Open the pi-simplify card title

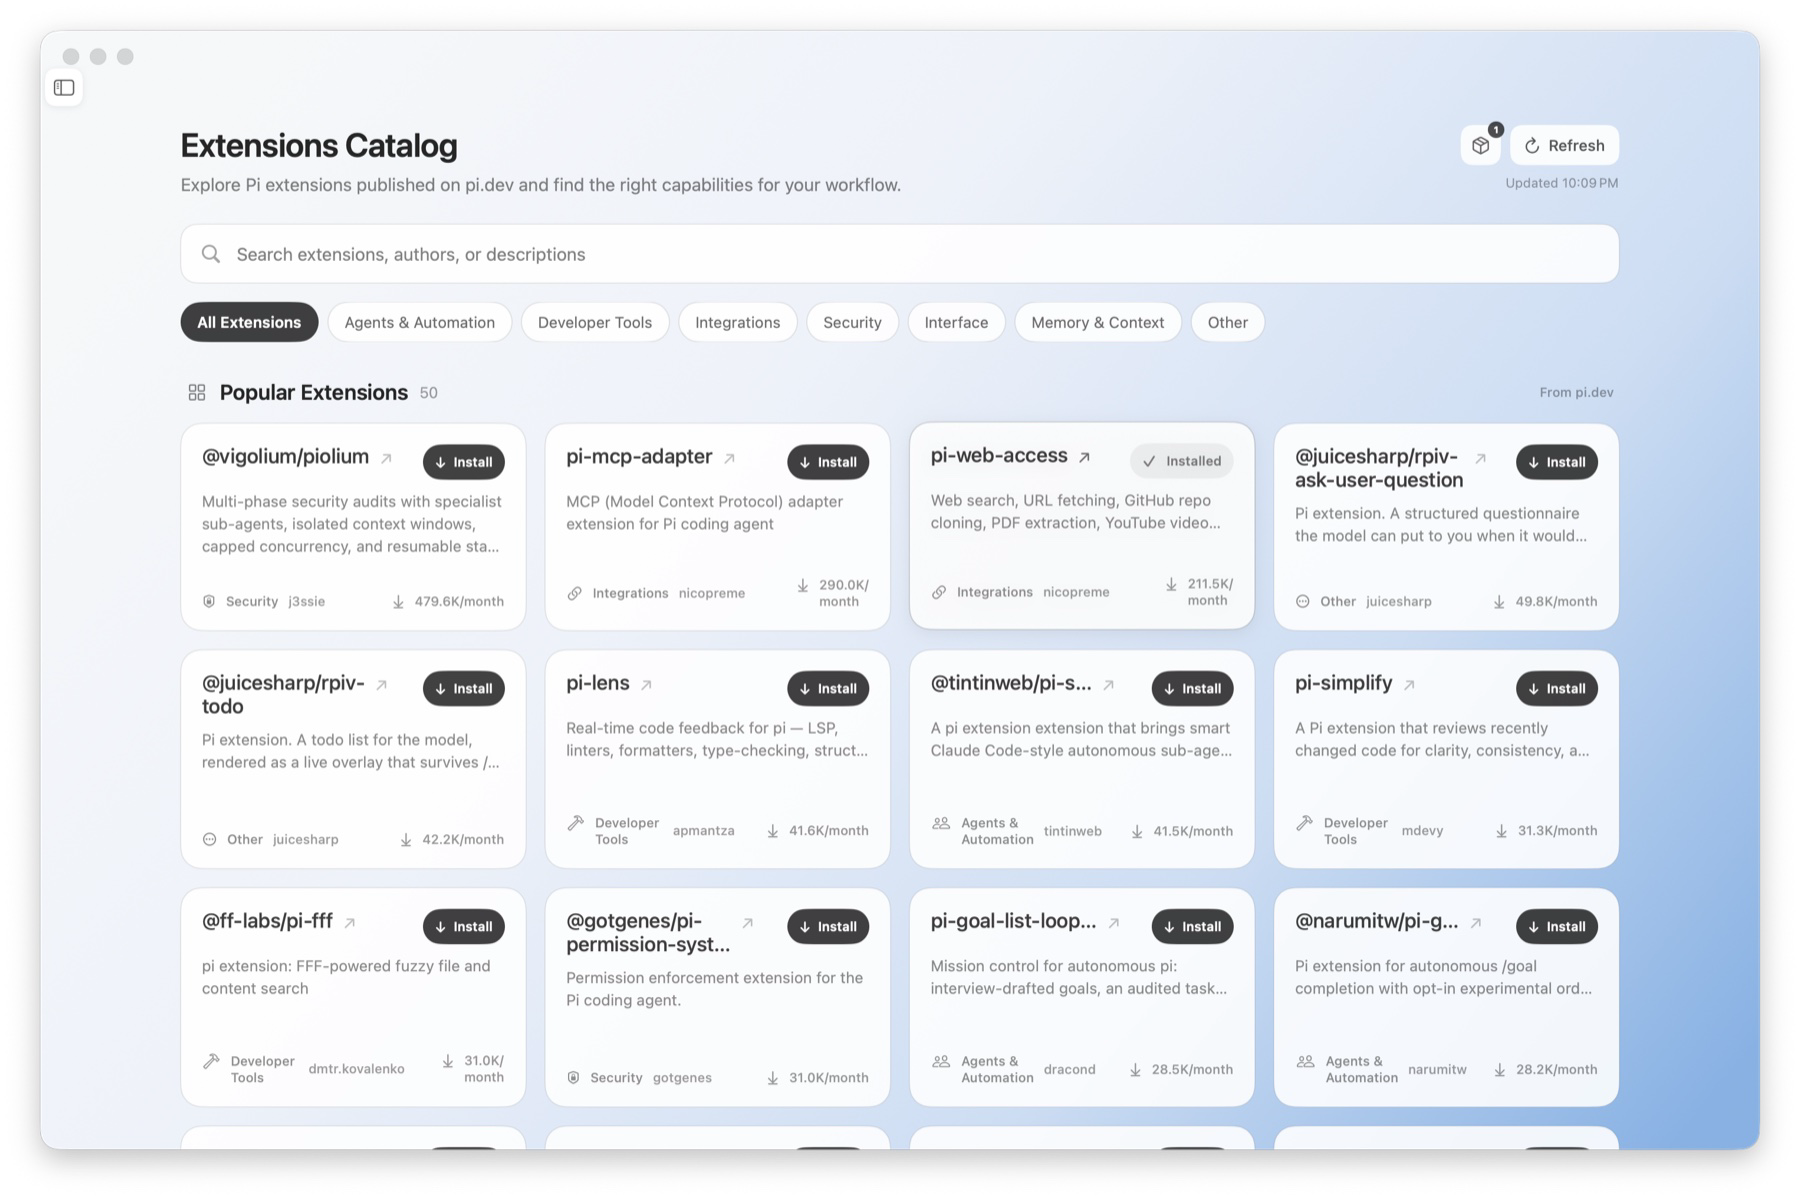(x=1343, y=683)
